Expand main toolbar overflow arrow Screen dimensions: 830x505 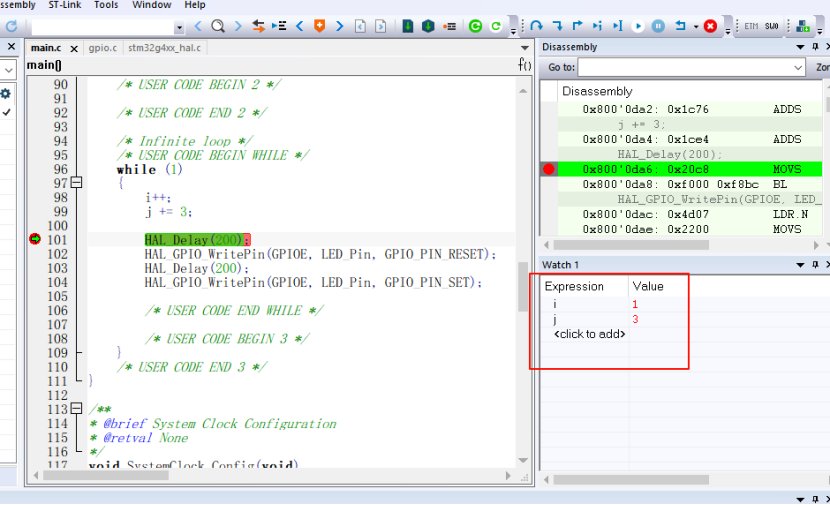(x=513, y=32)
